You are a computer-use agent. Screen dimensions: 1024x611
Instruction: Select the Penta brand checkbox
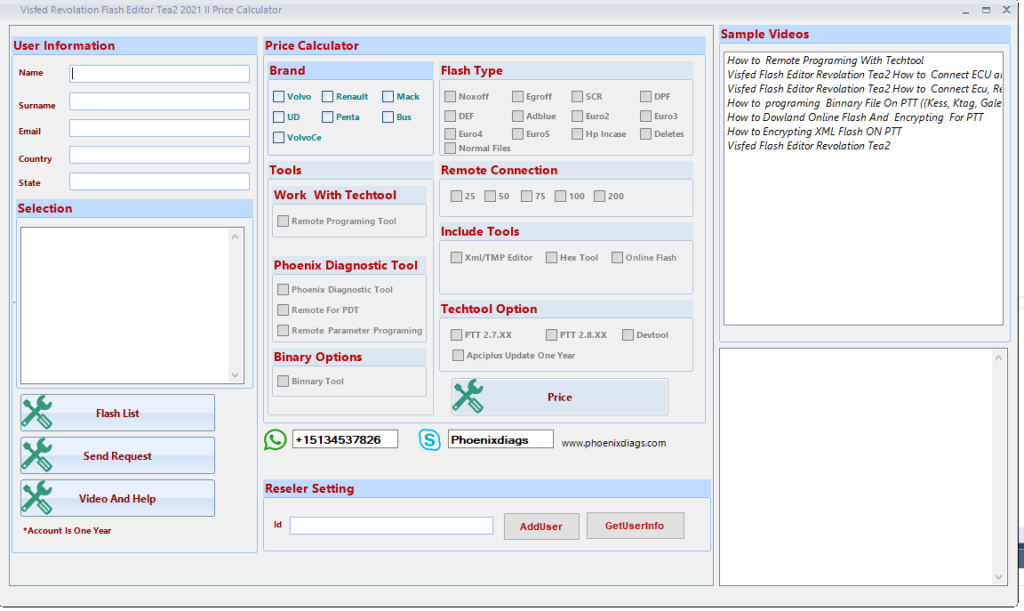click(328, 117)
